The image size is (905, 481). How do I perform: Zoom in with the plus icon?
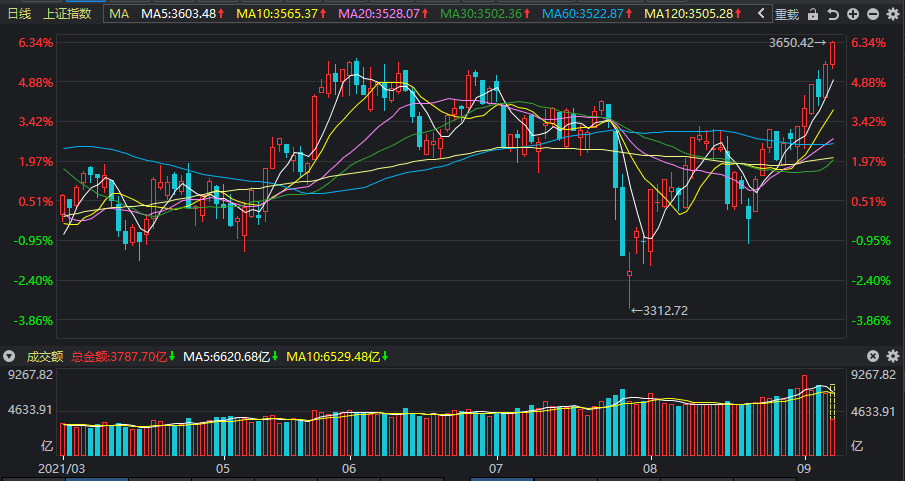(853, 14)
